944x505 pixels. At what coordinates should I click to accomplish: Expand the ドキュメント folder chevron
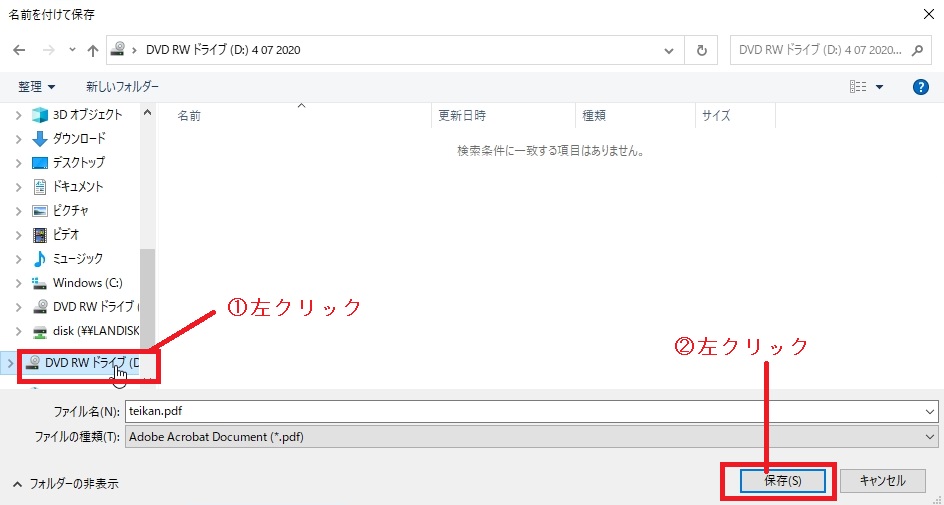tap(18, 186)
